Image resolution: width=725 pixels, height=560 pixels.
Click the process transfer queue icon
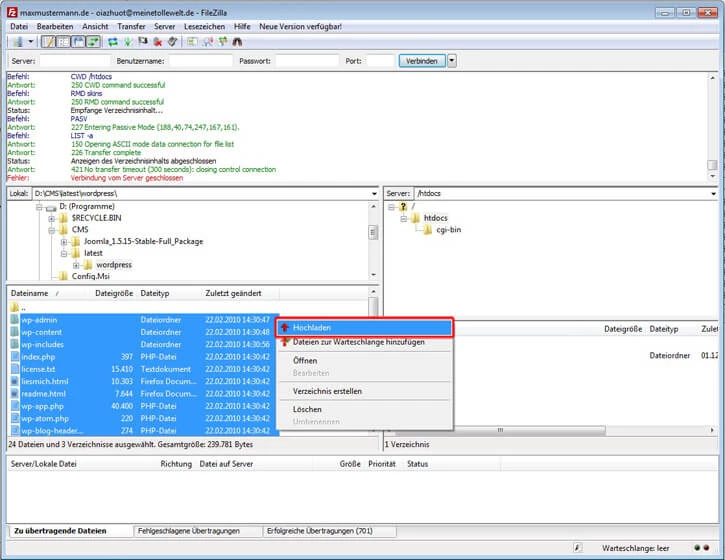[127, 42]
